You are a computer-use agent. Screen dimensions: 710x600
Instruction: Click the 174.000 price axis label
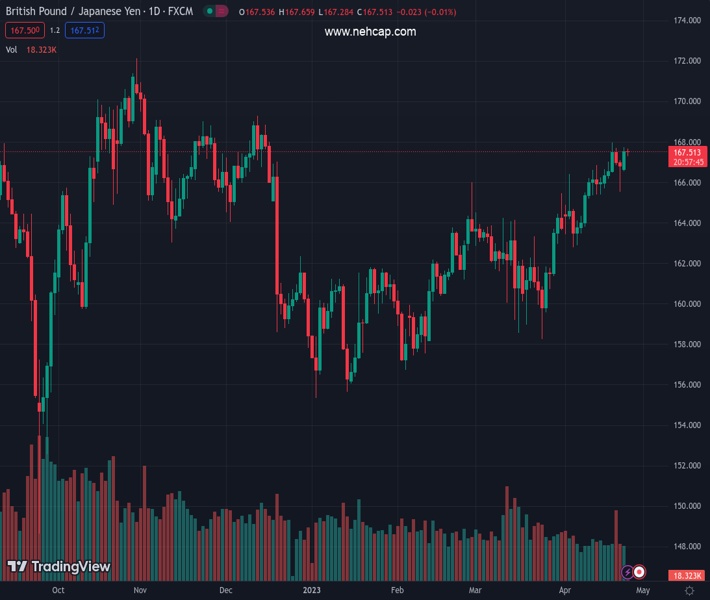click(x=687, y=20)
